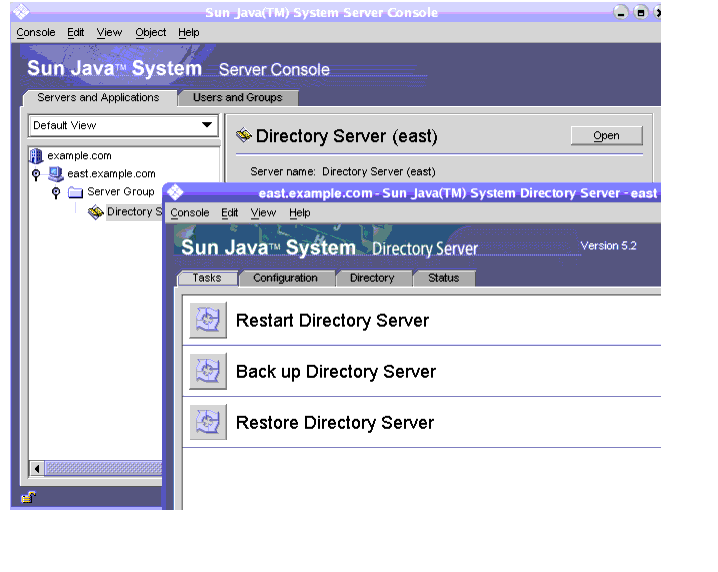This screenshot has width=718, height=572.
Task: Click the padlock icon in Server Console status bar
Action: [x=29, y=497]
